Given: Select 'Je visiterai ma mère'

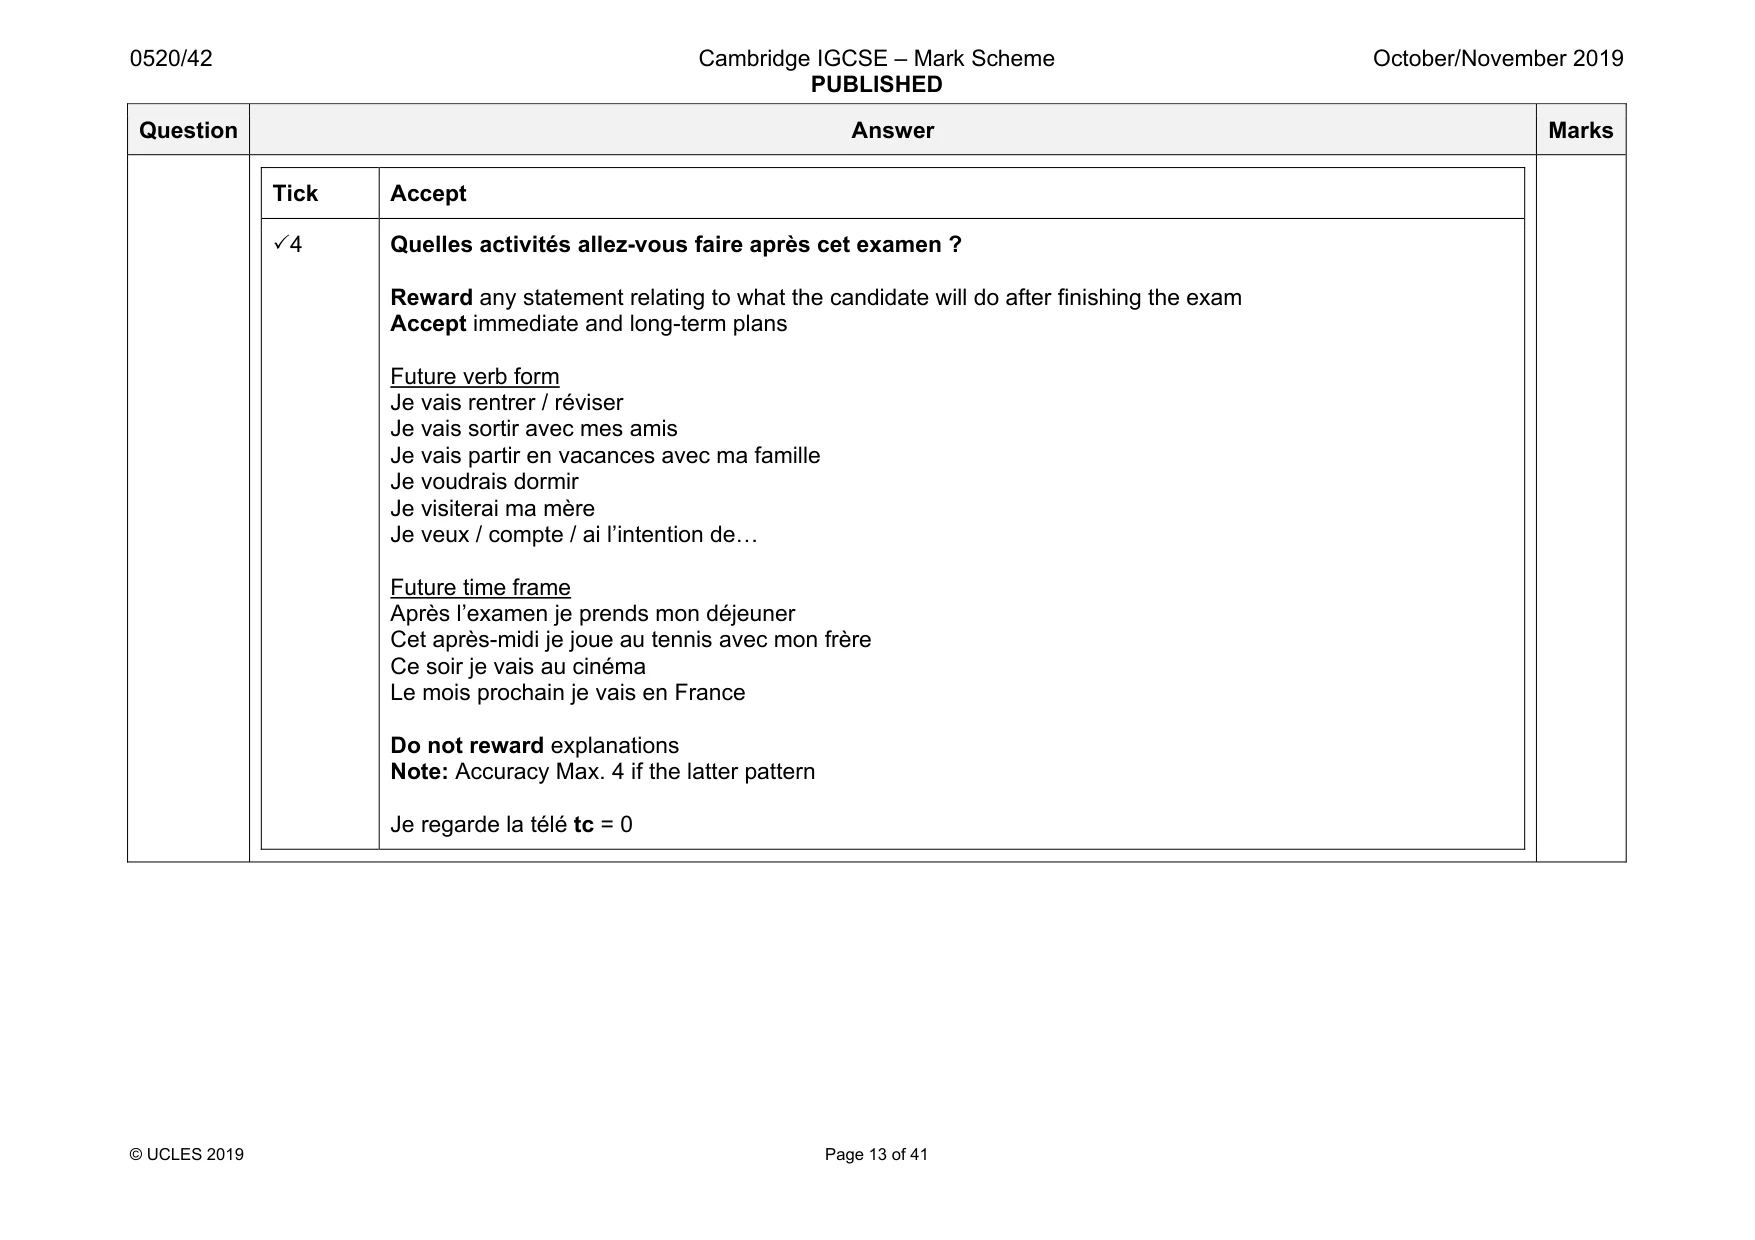Looking at the screenshot, I should coord(492,509).
